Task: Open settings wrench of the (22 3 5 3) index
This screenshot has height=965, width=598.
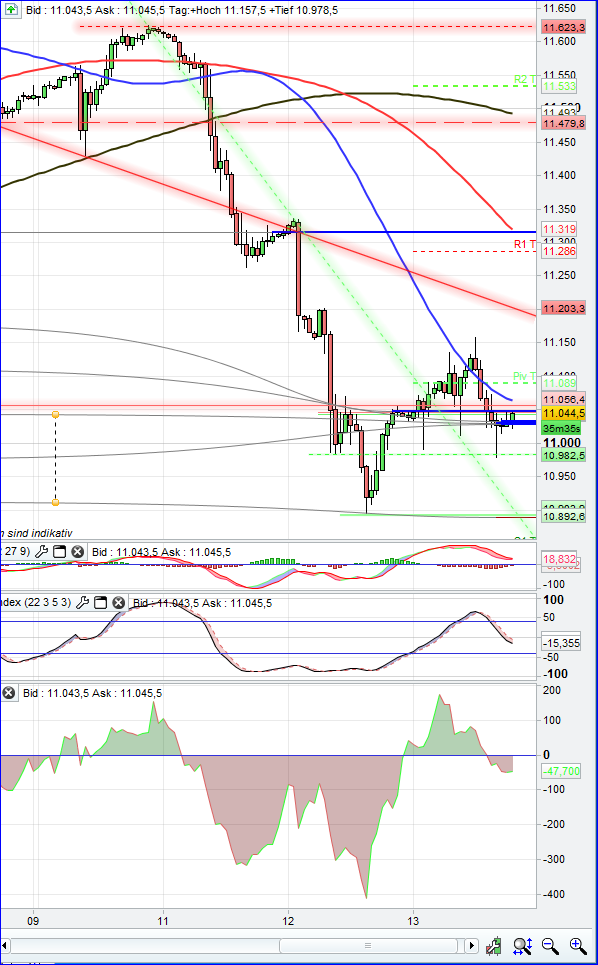Action: (x=82, y=603)
